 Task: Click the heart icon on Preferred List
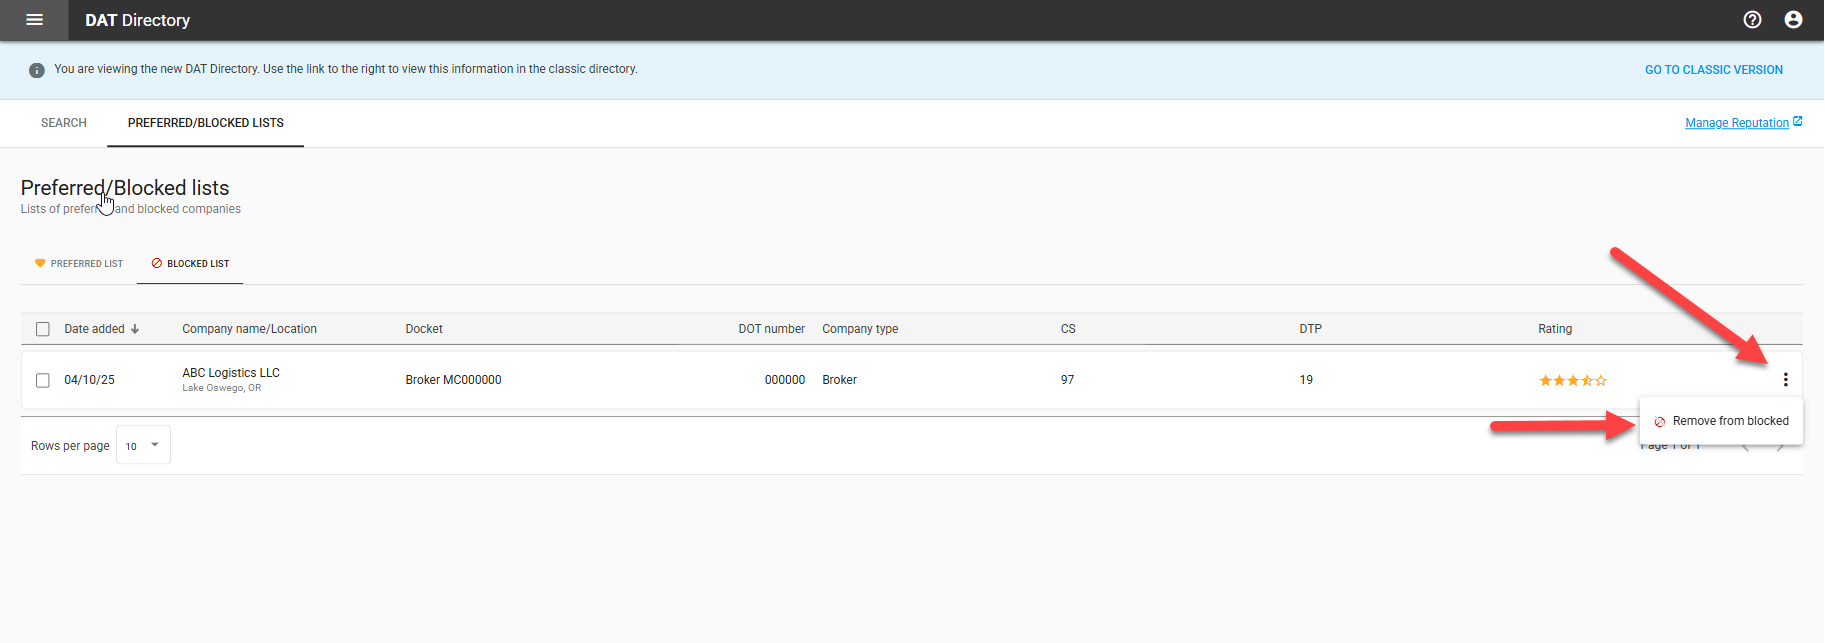(x=40, y=264)
